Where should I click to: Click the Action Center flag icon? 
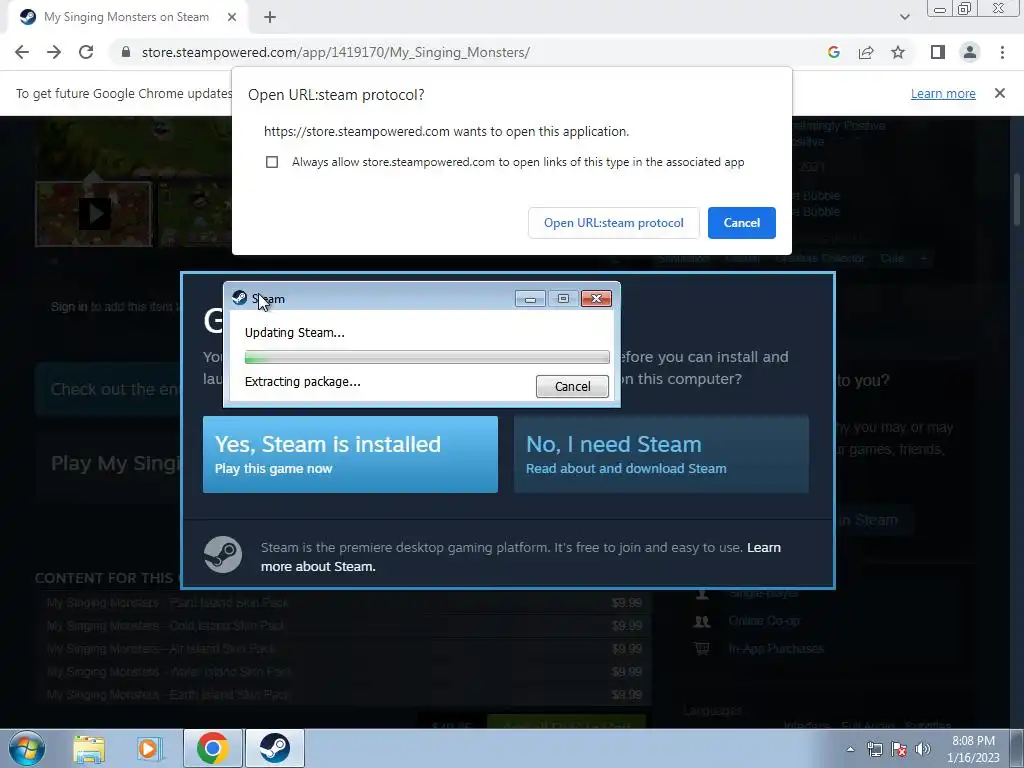click(x=899, y=749)
